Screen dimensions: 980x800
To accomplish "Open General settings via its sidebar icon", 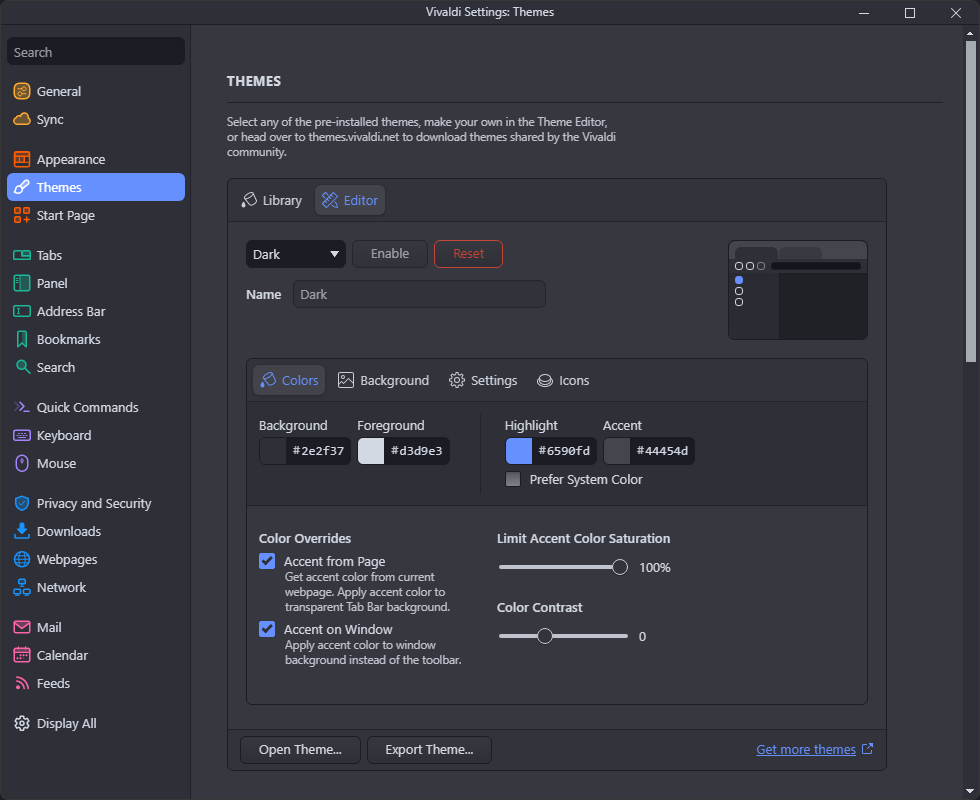I will click(x=22, y=91).
